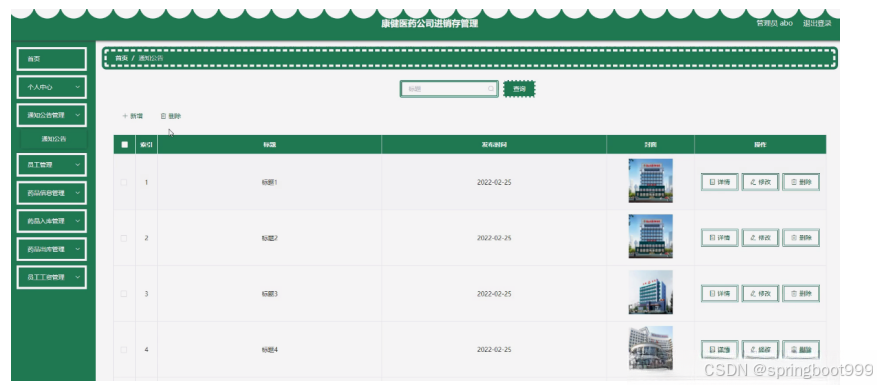Click the 操作 column header
The width and height of the screenshot is (877, 385).
[760, 144]
